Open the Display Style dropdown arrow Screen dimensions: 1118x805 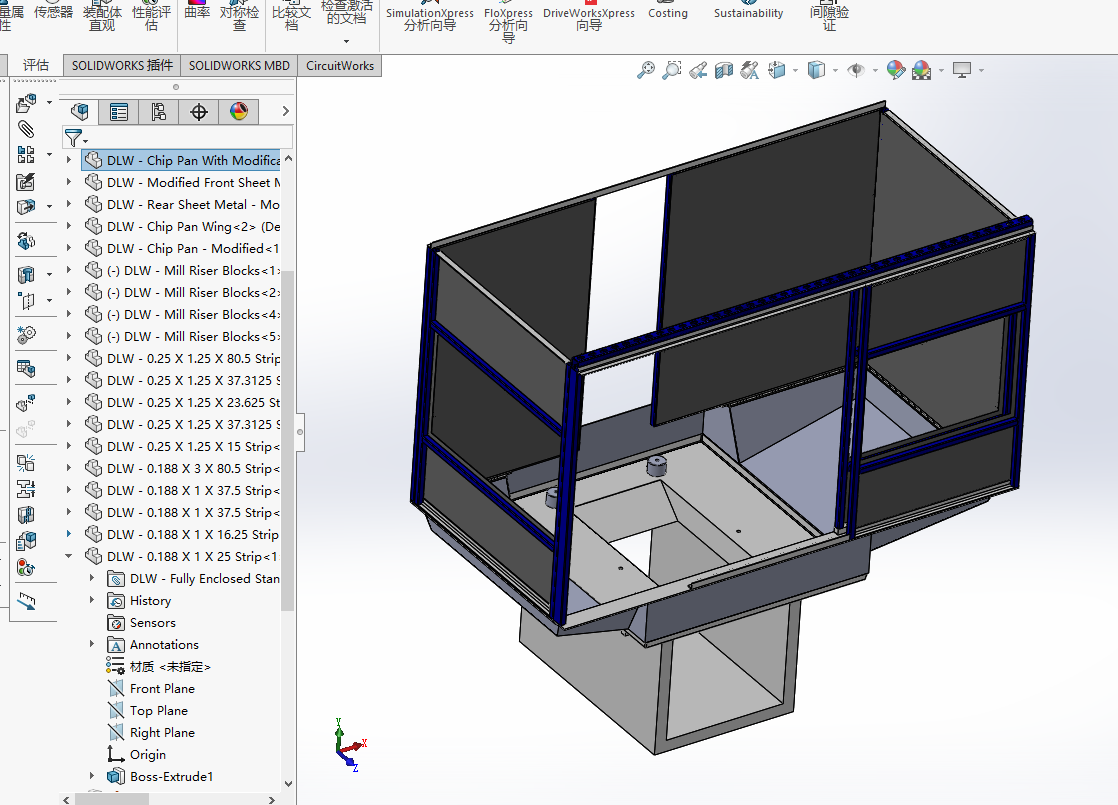click(x=836, y=70)
